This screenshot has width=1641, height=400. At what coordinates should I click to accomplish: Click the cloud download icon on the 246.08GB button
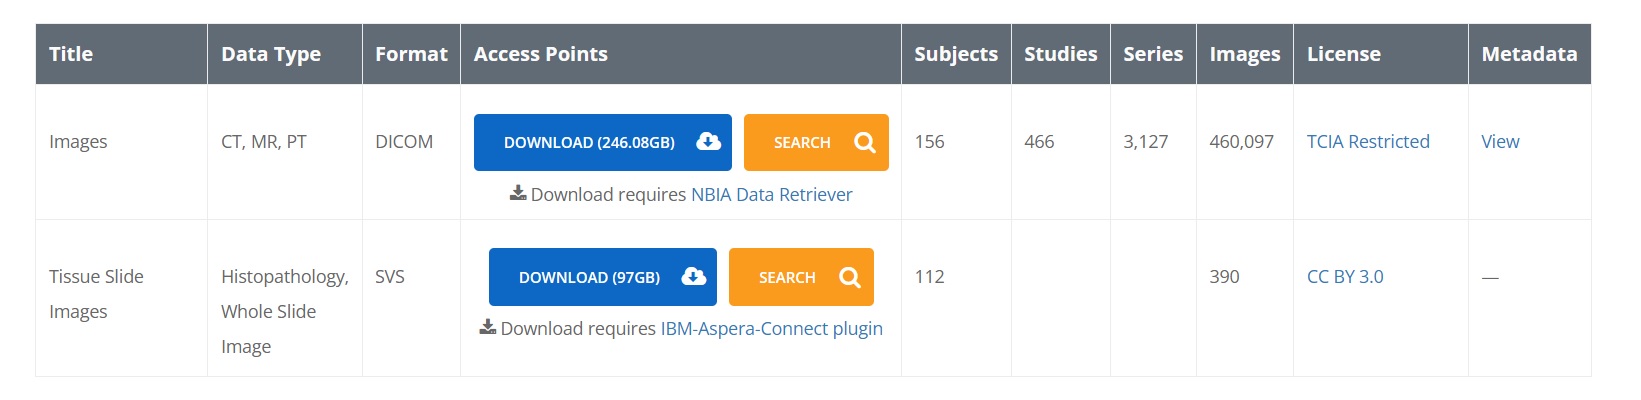point(708,142)
